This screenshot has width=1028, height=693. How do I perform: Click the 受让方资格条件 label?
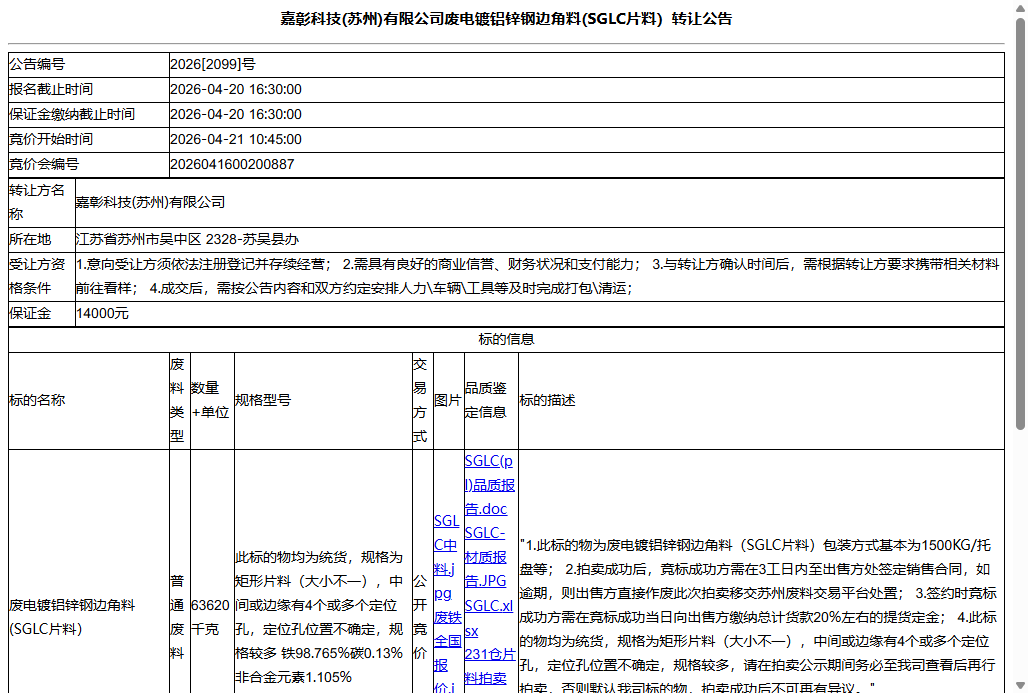(x=37, y=276)
